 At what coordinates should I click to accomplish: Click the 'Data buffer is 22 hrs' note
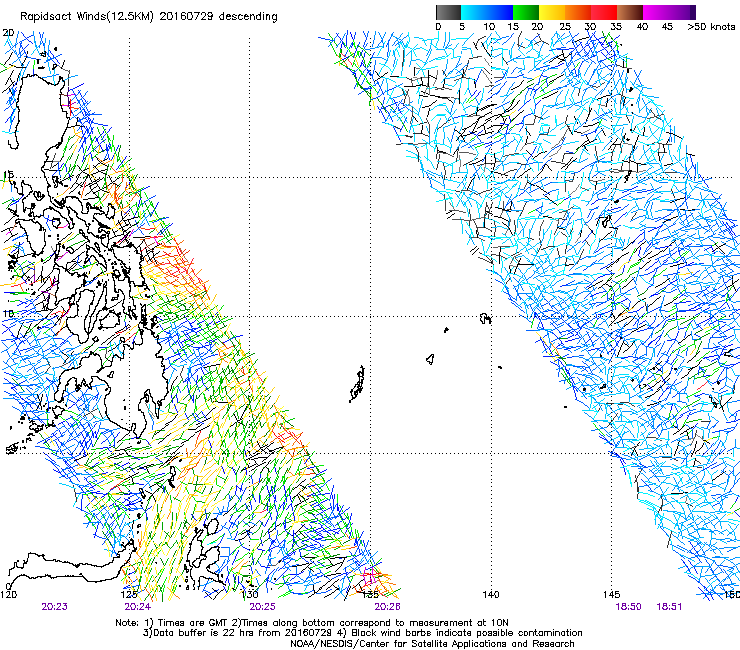(x=363, y=633)
